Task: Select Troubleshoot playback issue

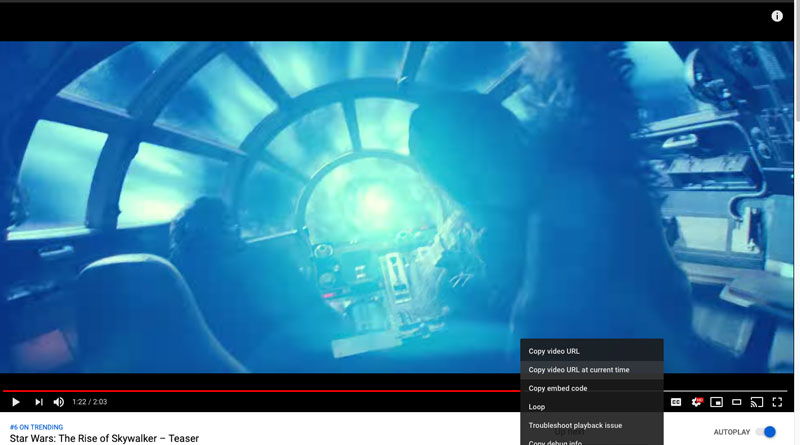Action: tap(592, 425)
